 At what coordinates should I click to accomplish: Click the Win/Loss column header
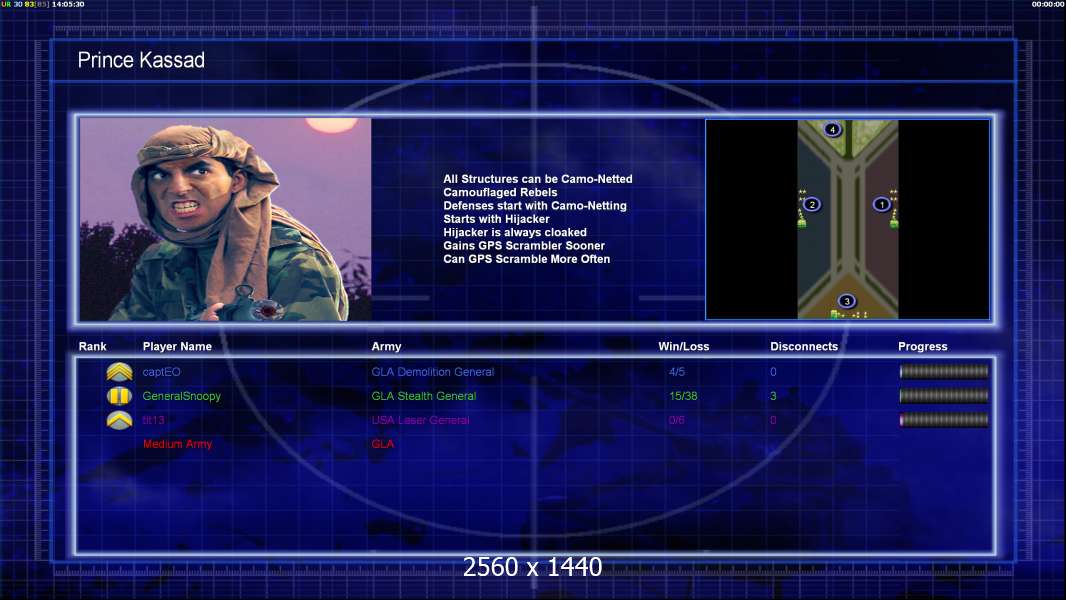[683, 346]
